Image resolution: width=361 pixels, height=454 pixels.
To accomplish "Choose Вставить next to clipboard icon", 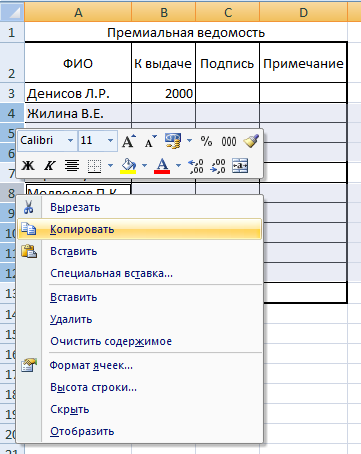I will coord(139,251).
